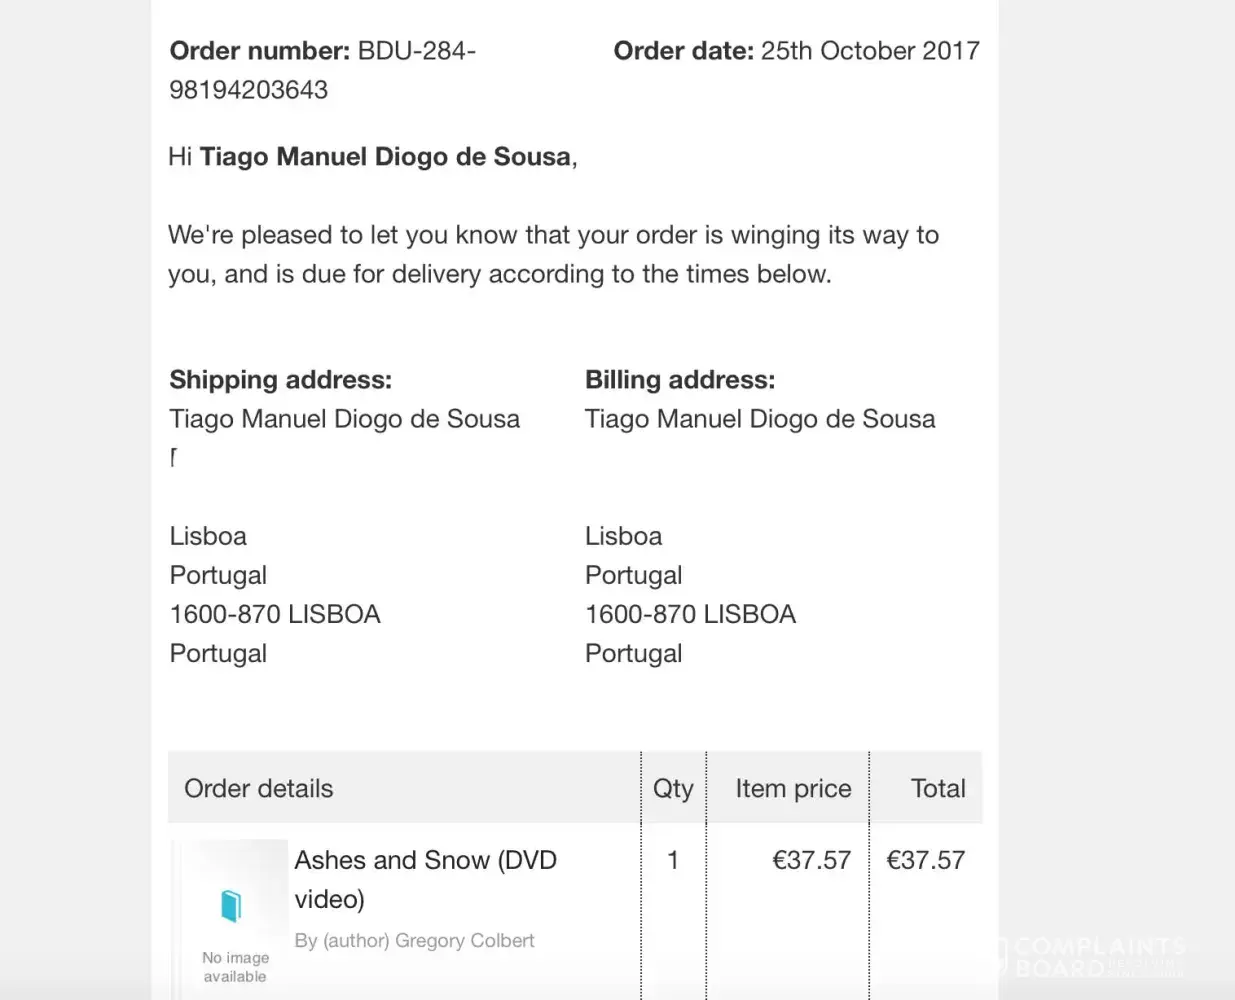Click the item price €37.57 amount
Viewport: 1235px width, 1000px height.
pyautogui.click(x=811, y=860)
